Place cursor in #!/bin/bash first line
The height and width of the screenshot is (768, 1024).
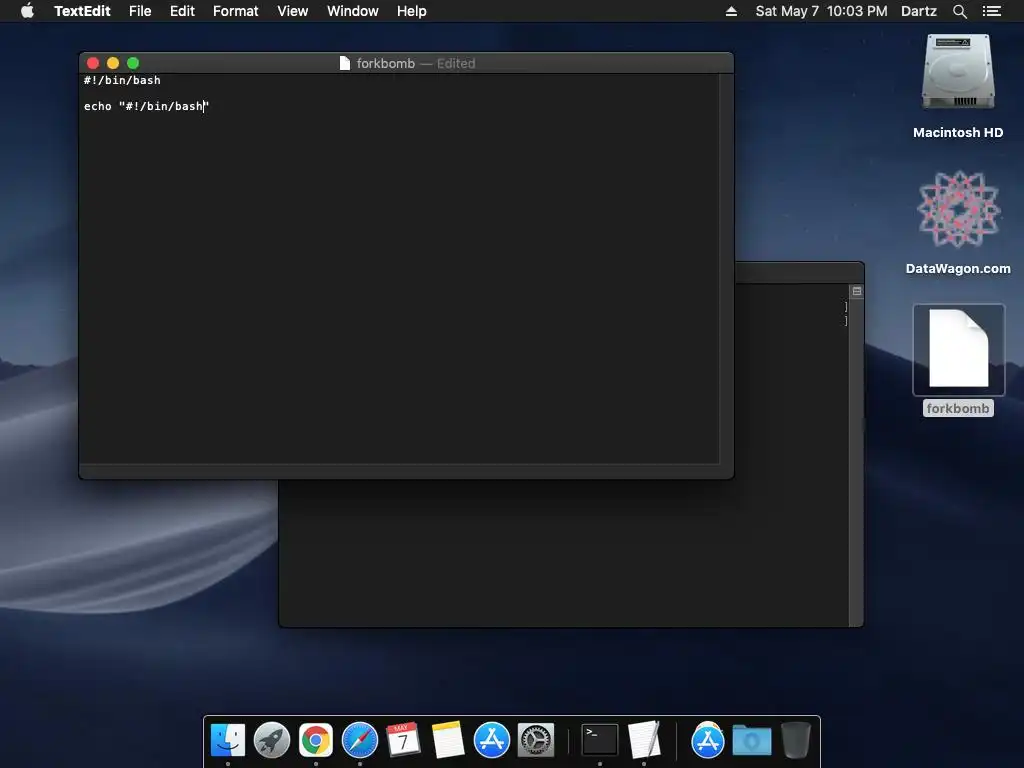122,80
